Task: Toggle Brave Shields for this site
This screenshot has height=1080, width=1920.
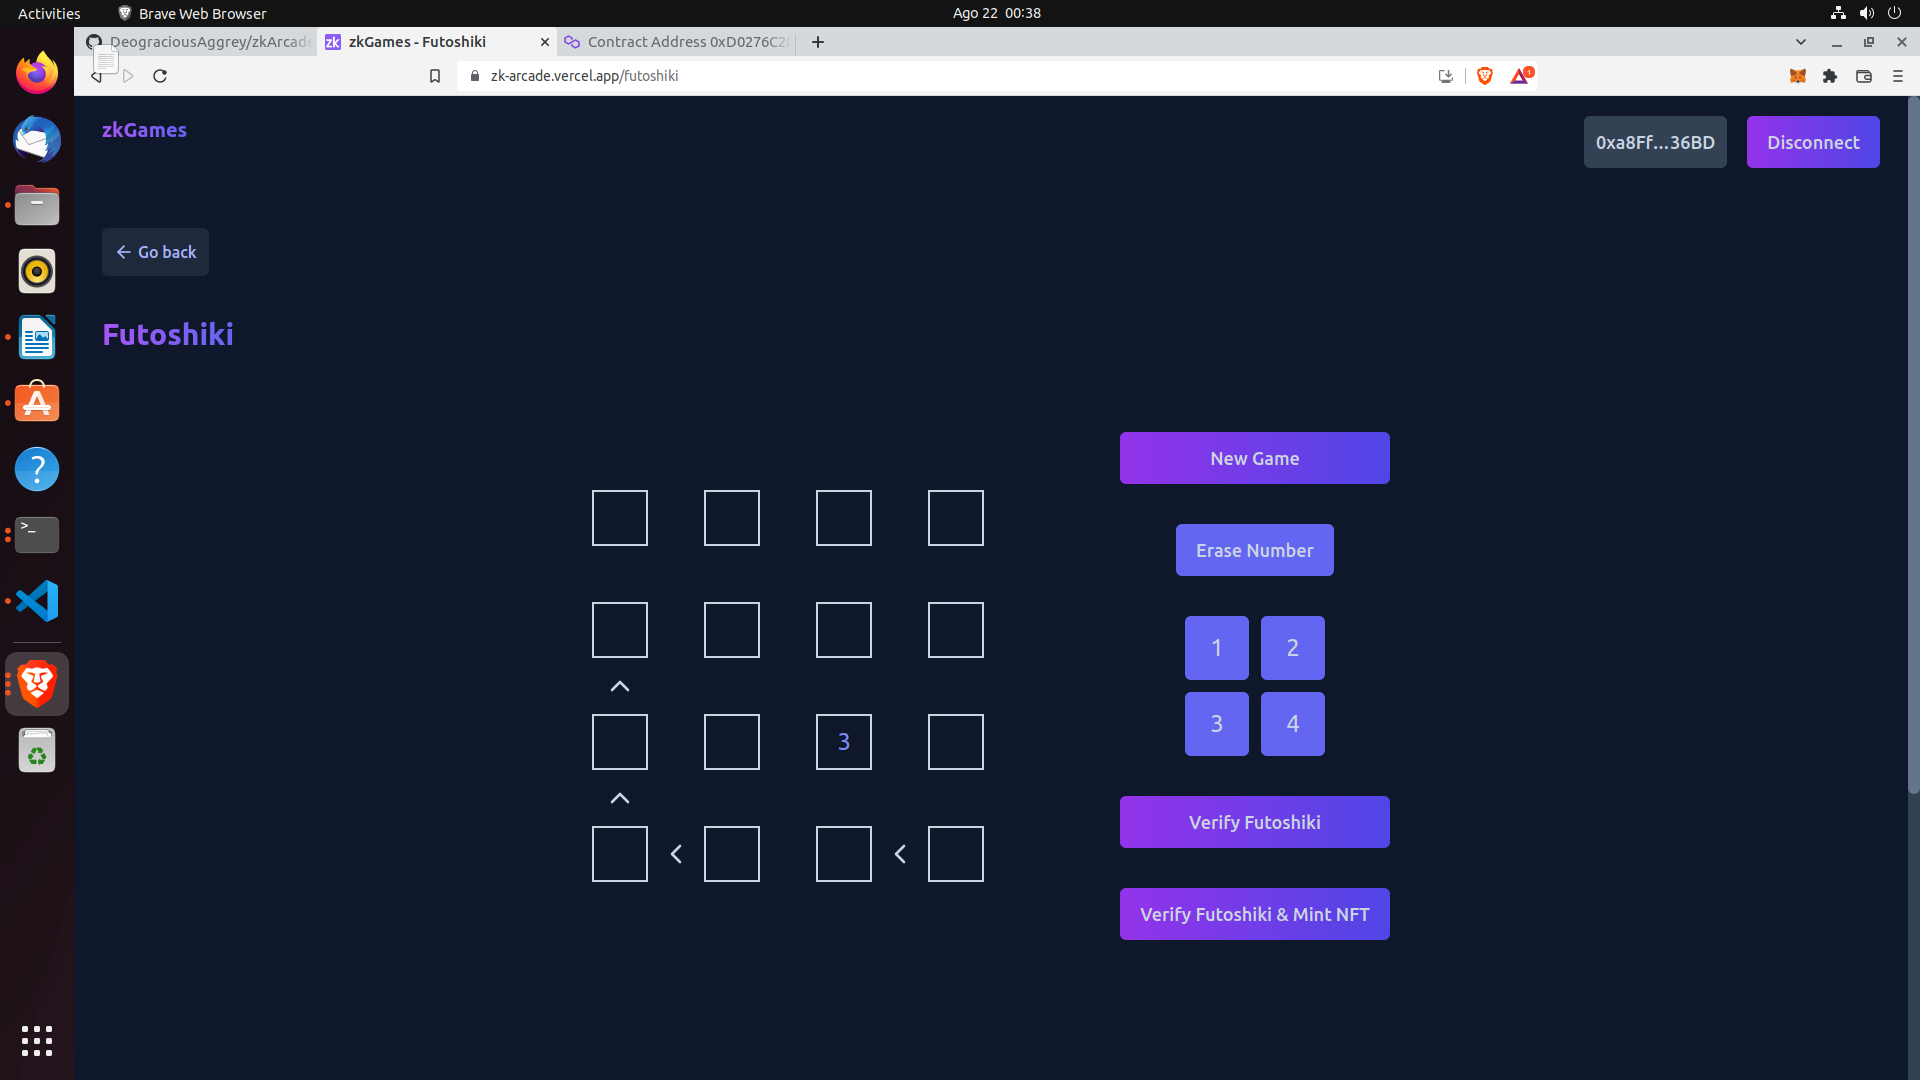Action: point(1484,75)
